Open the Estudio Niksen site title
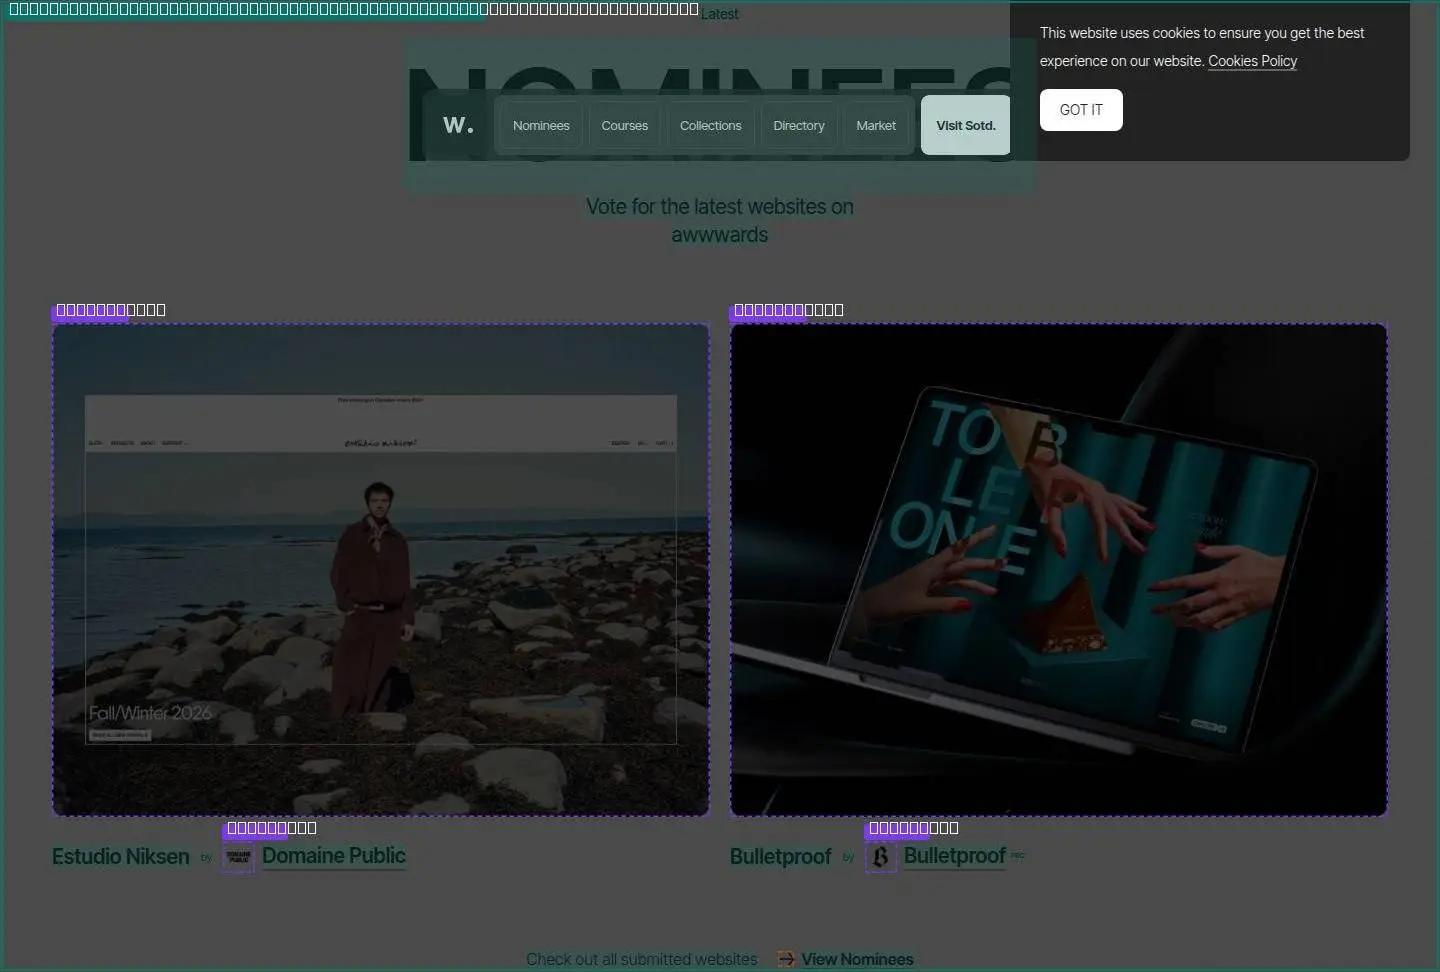Screen dimensions: 1440x972 (121, 857)
